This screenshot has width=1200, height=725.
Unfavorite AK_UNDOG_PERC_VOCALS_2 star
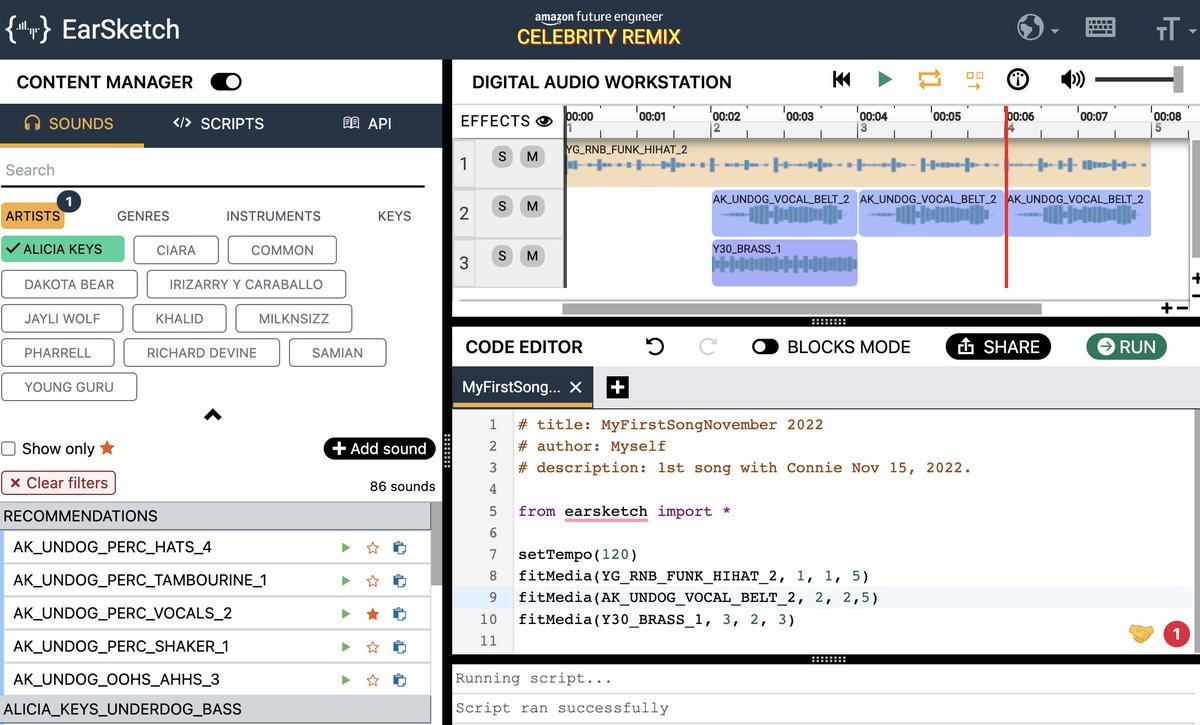tap(373, 614)
